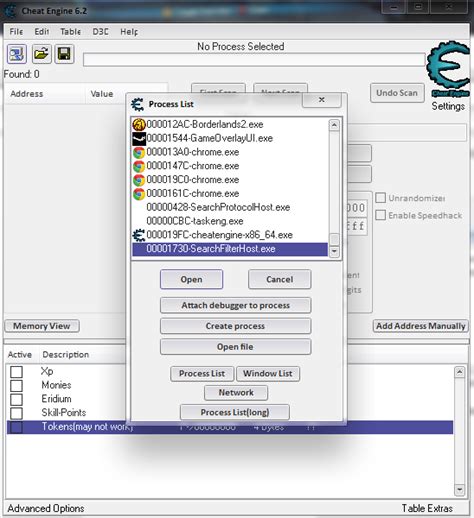This screenshot has height=518, width=474.
Task: Click Open file button
Action: coord(235,347)
